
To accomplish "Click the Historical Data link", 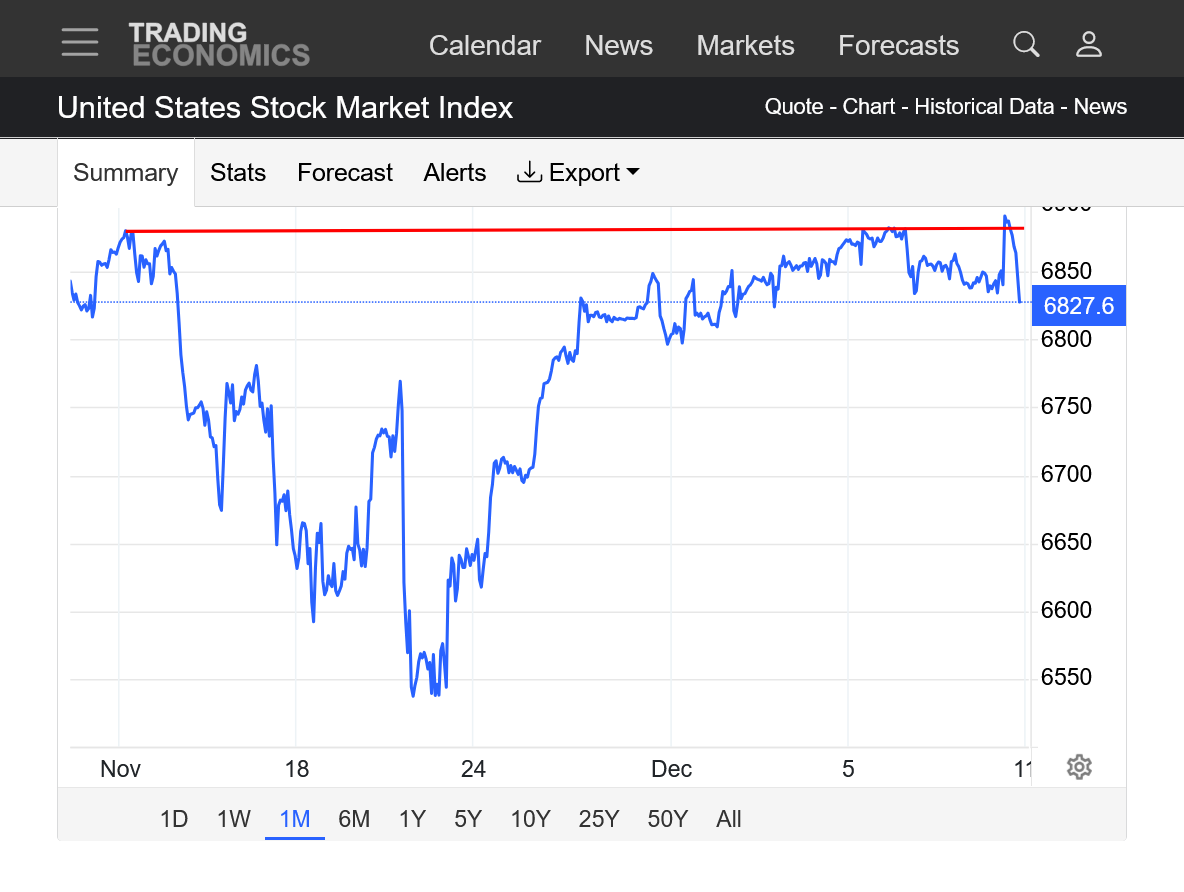I will pyautogui.click(x=986, y=107).
